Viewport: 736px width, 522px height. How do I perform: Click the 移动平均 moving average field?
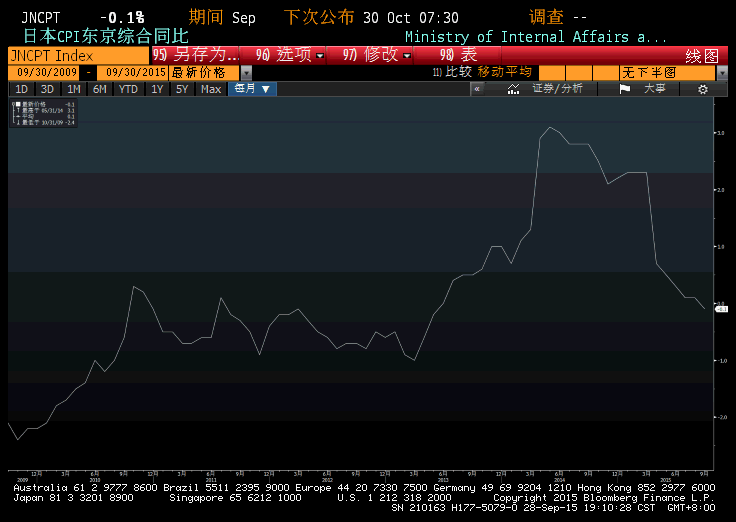click(505, 73)
